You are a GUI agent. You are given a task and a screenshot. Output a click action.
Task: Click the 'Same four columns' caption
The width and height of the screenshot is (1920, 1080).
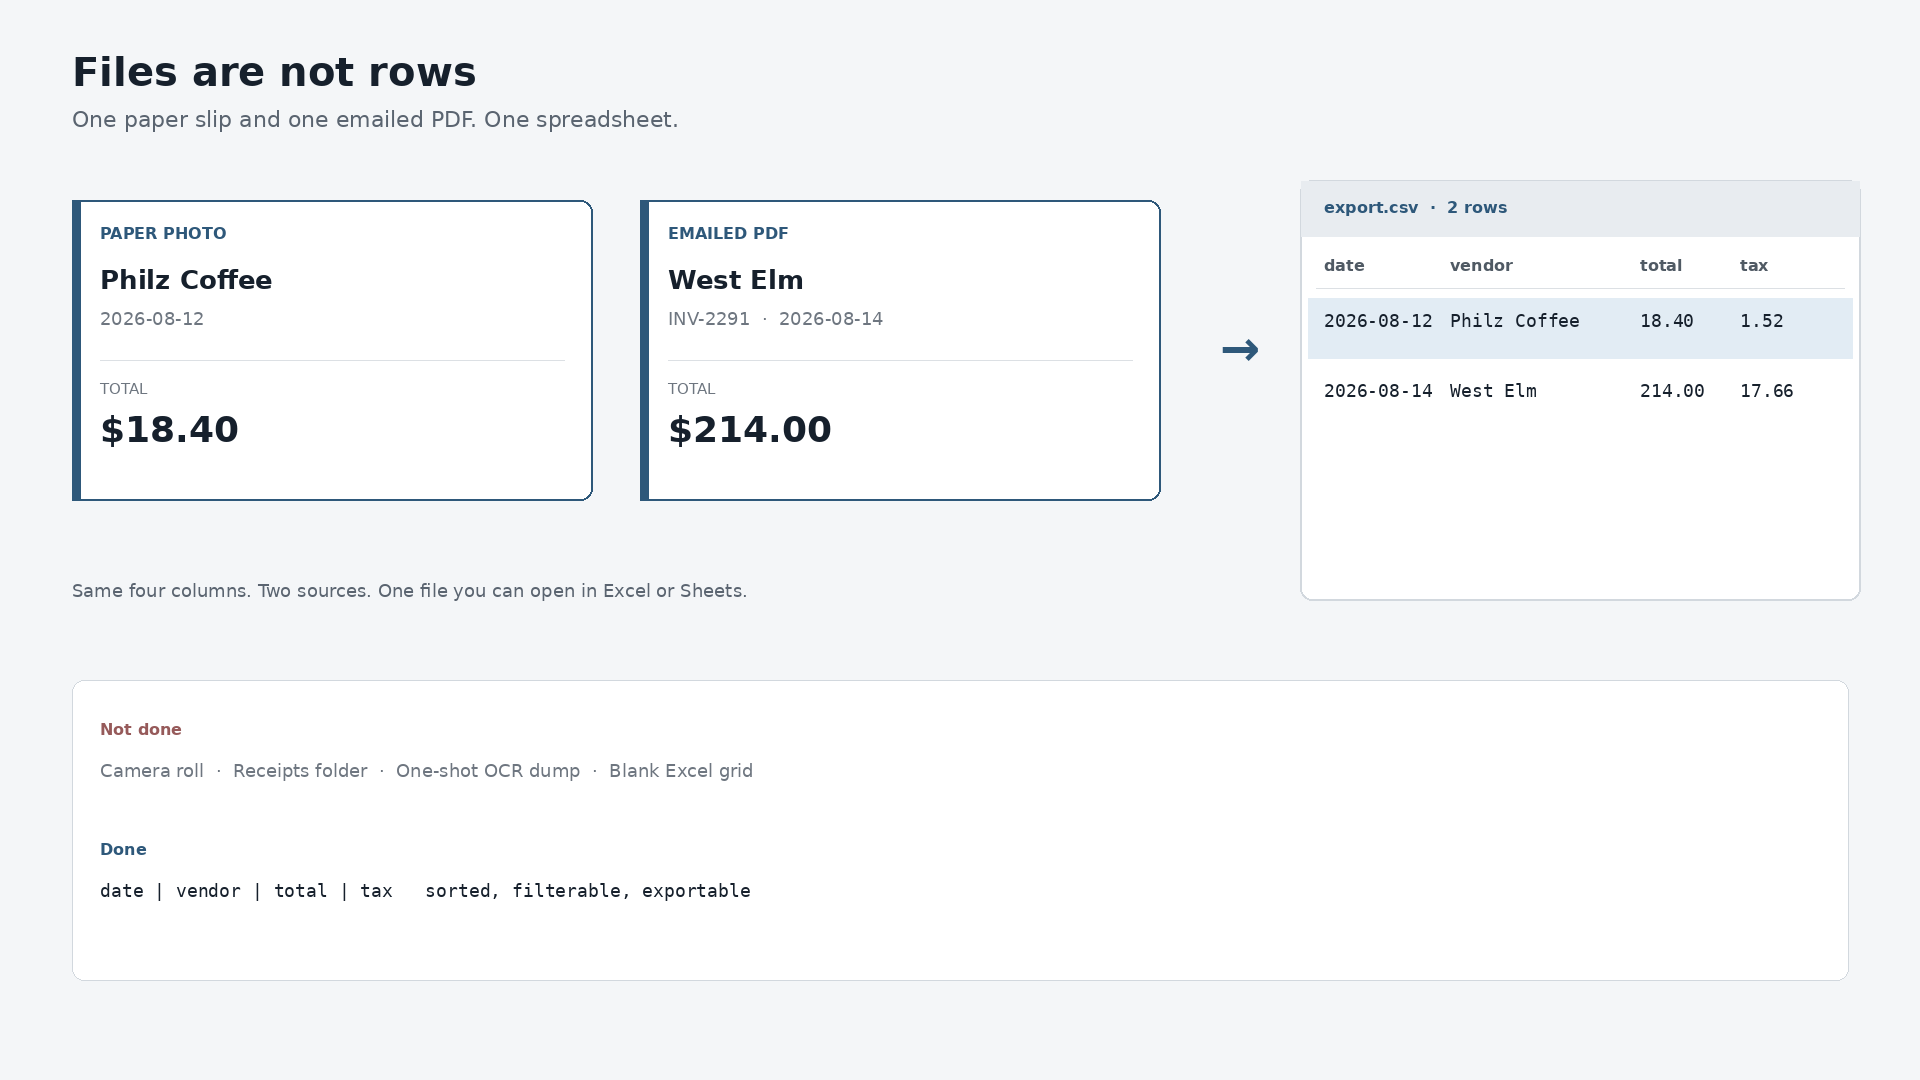(409, 591)
